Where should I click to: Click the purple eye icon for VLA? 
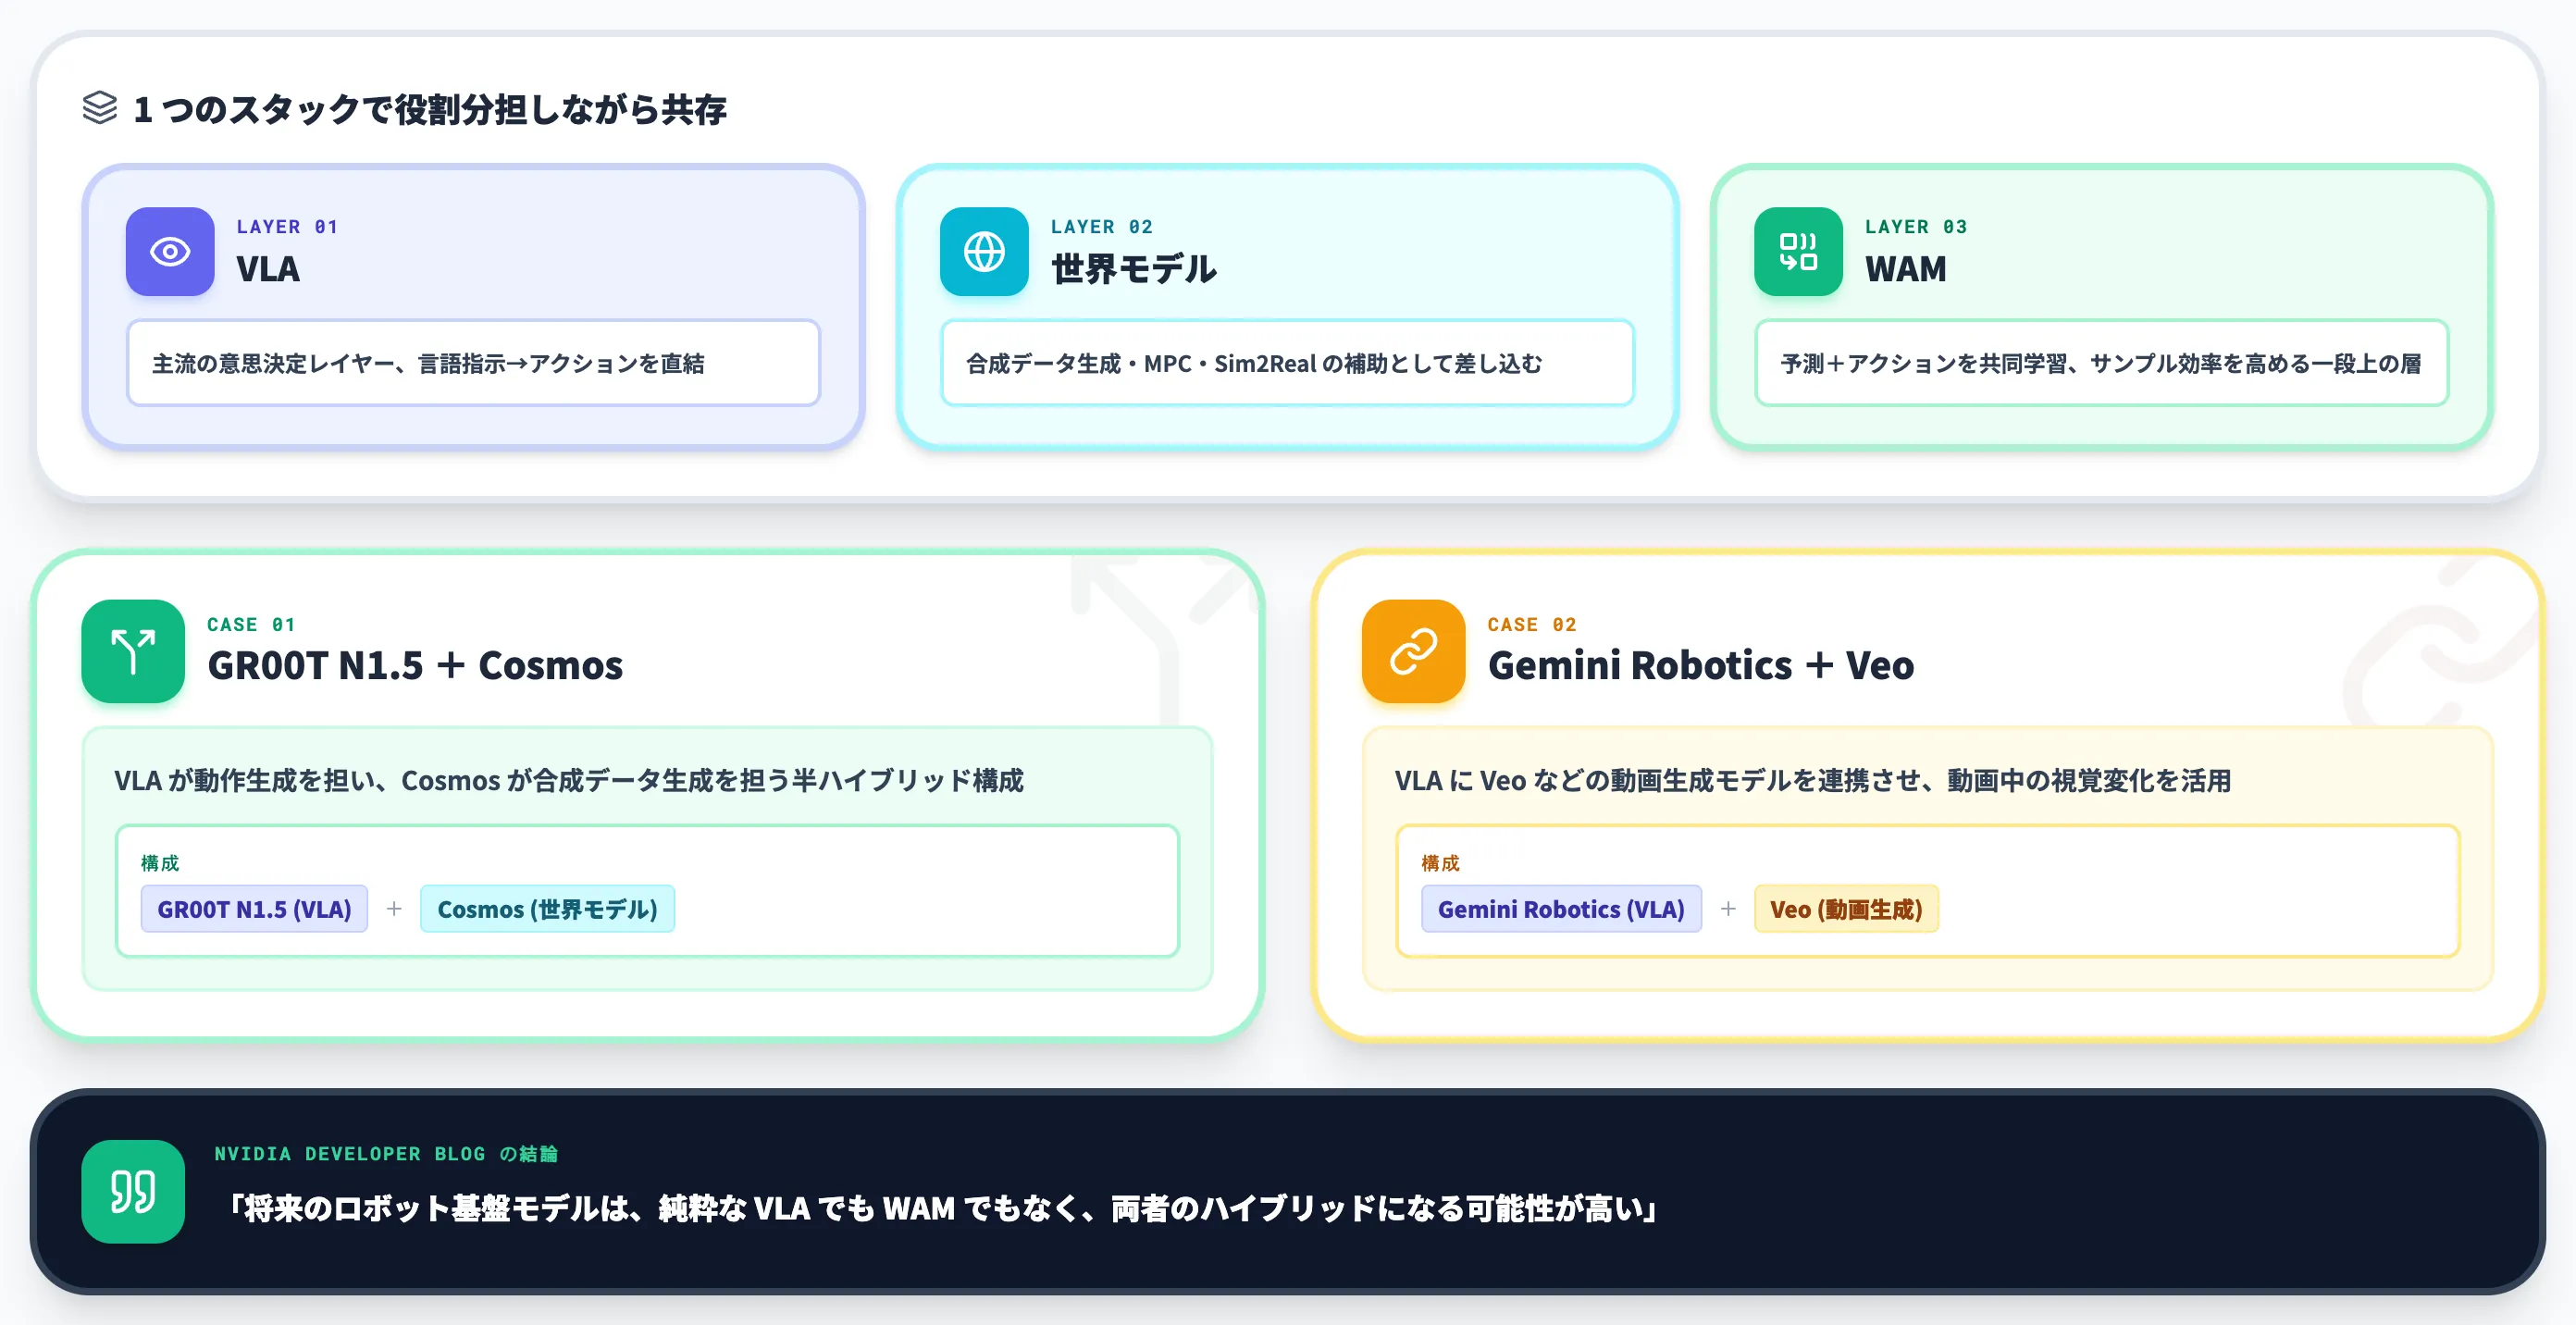[x=170, y=251]
